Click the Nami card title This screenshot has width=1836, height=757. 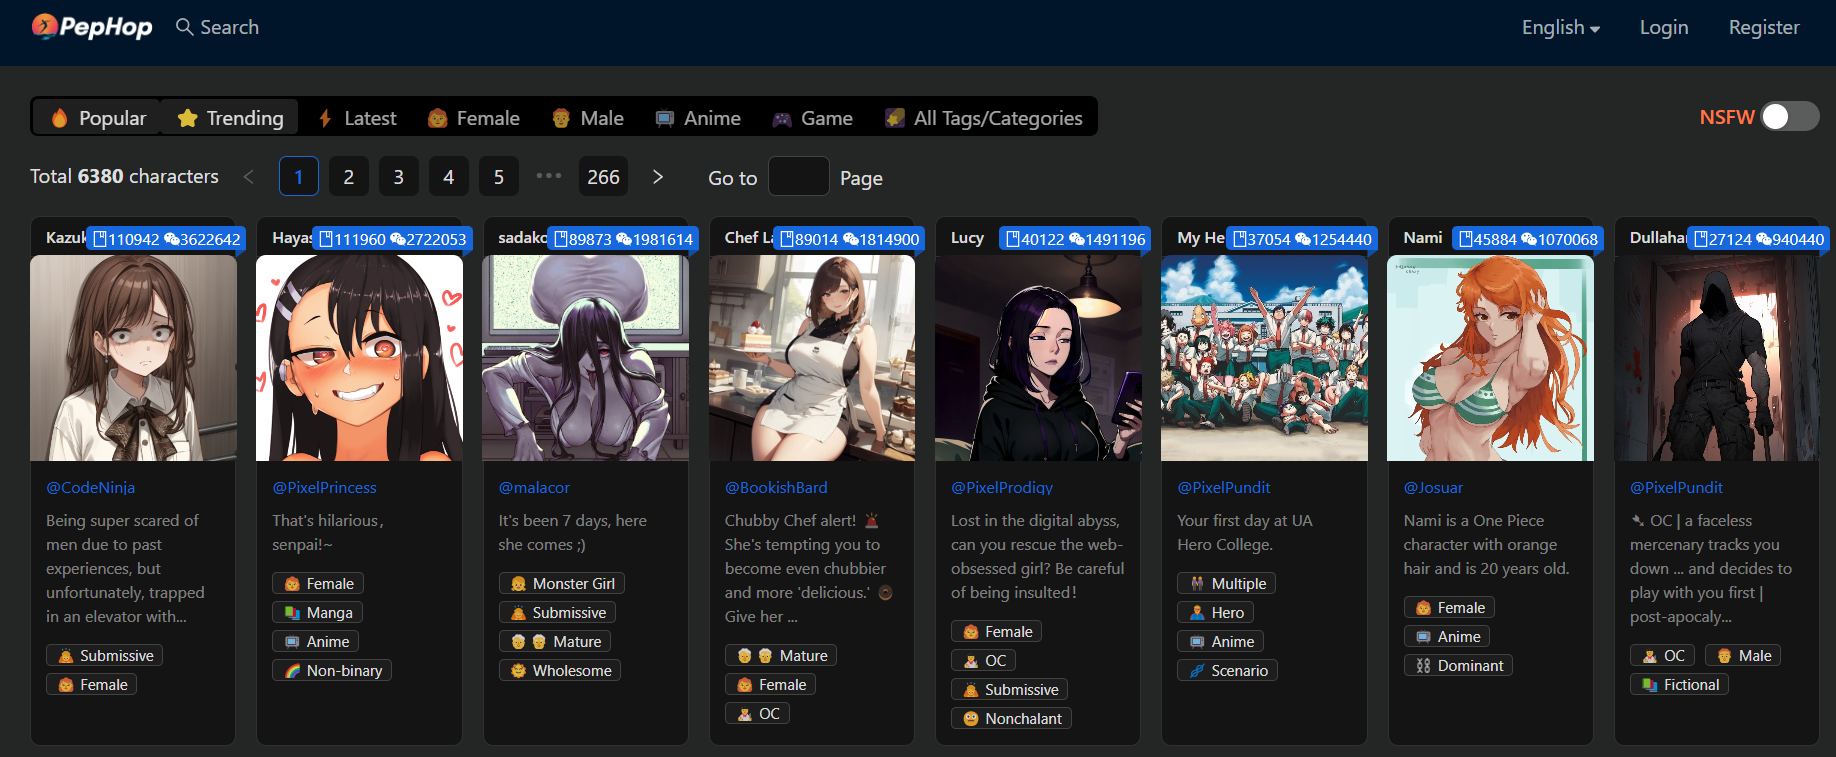pyautogui.click(x=1422, y=238)
